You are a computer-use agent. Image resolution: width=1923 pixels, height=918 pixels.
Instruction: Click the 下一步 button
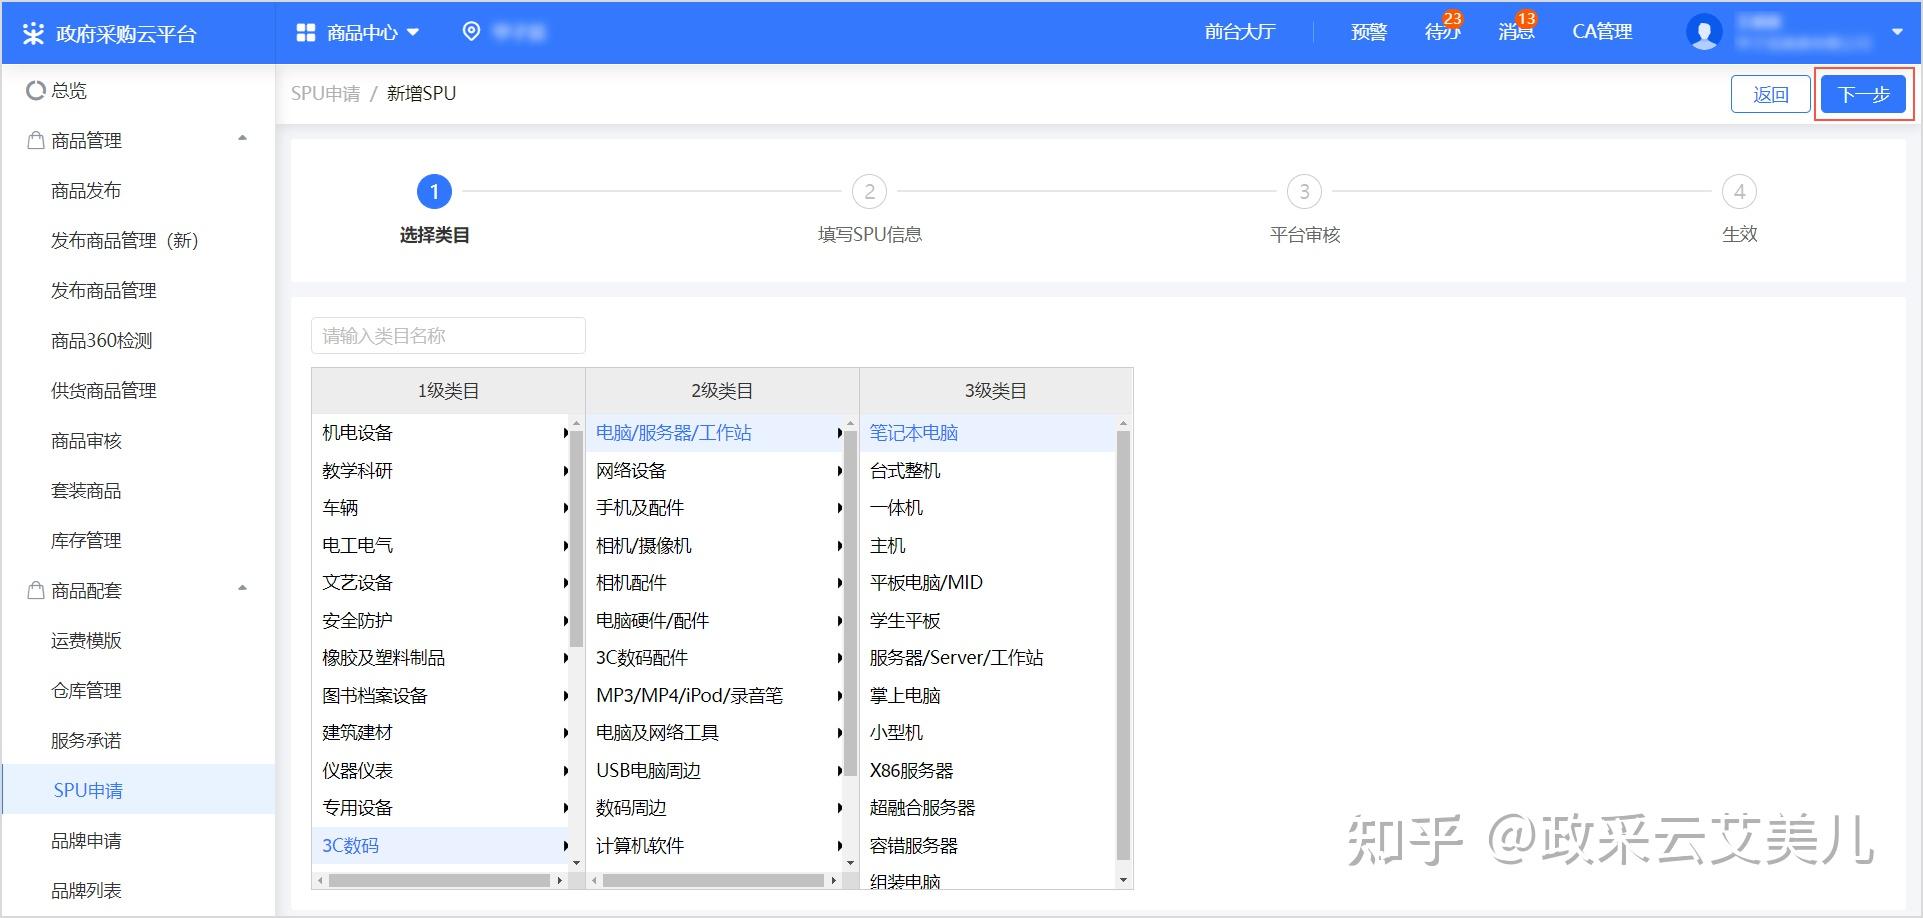click(x=1862, y=93)
